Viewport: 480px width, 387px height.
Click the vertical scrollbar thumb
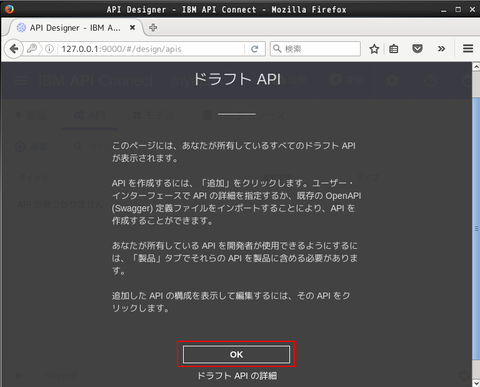point(476,229)
